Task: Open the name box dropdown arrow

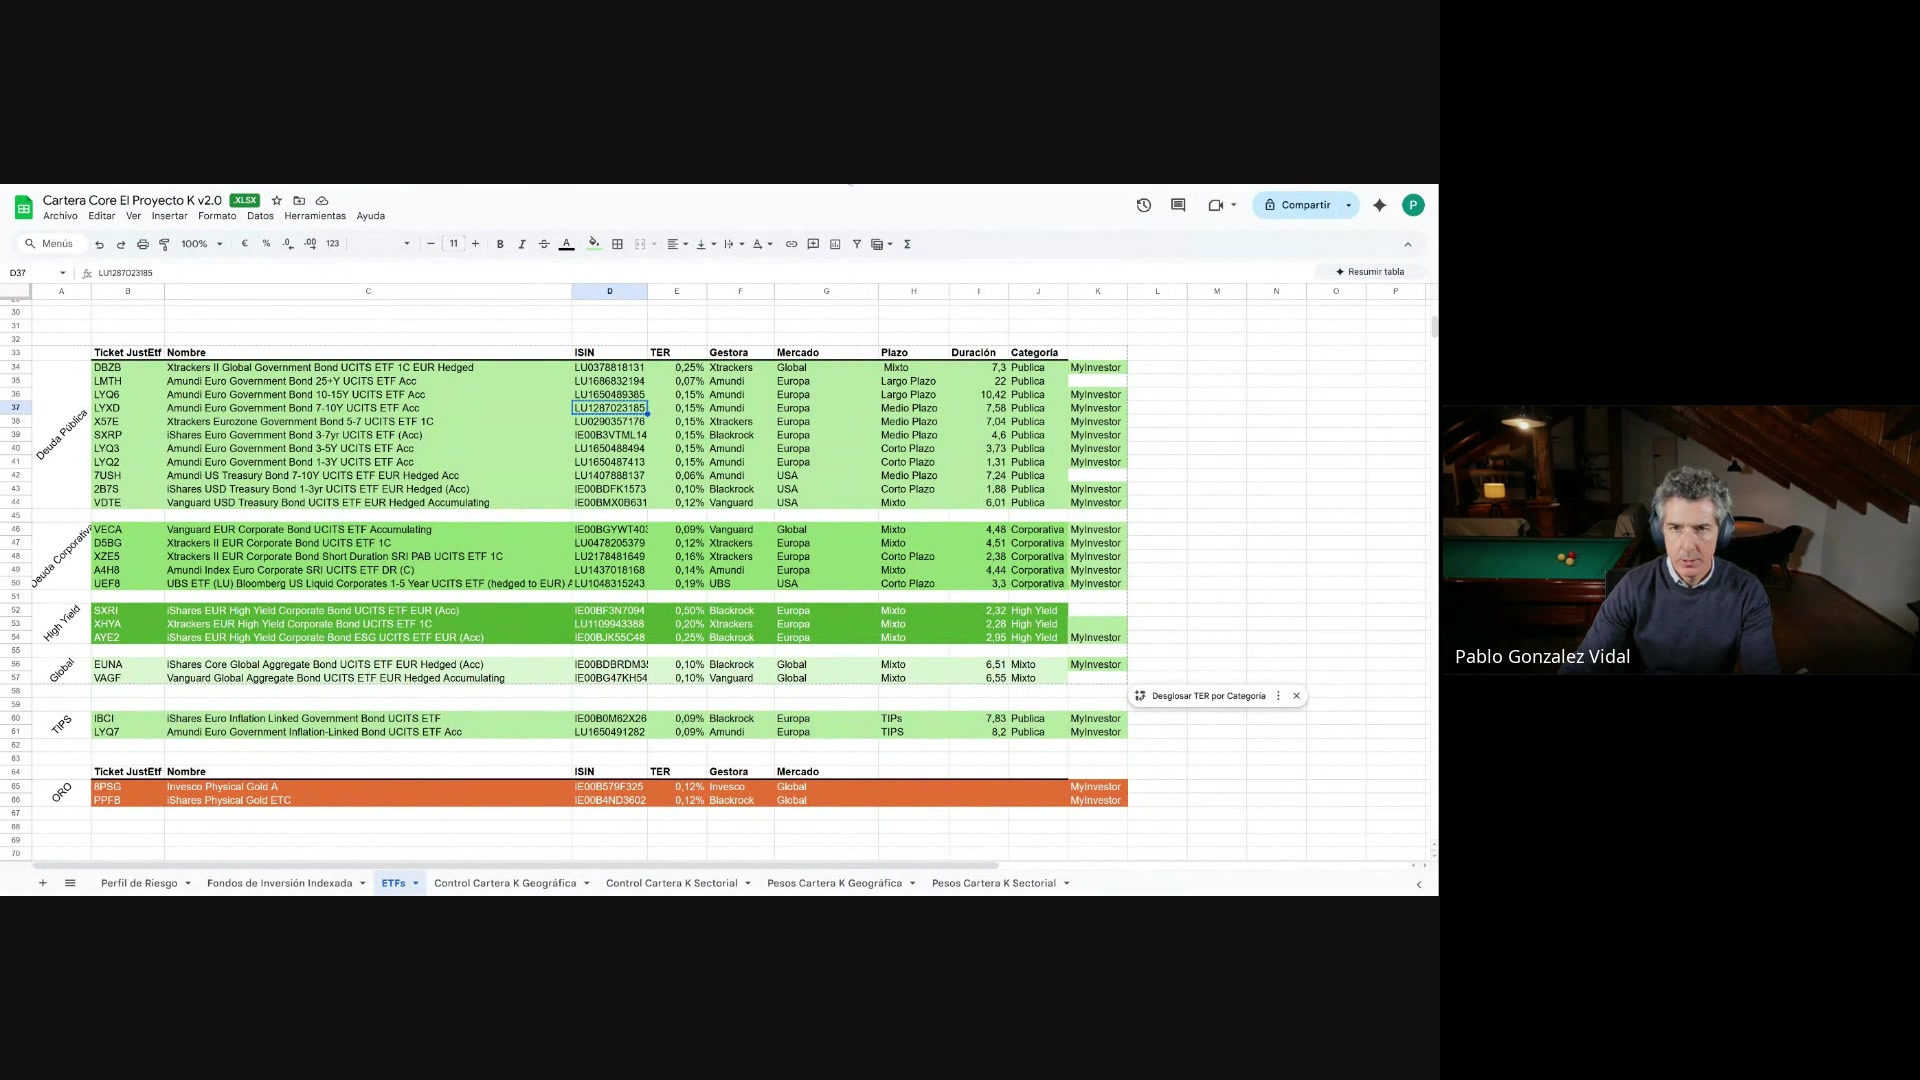Action: coord(63,273)
